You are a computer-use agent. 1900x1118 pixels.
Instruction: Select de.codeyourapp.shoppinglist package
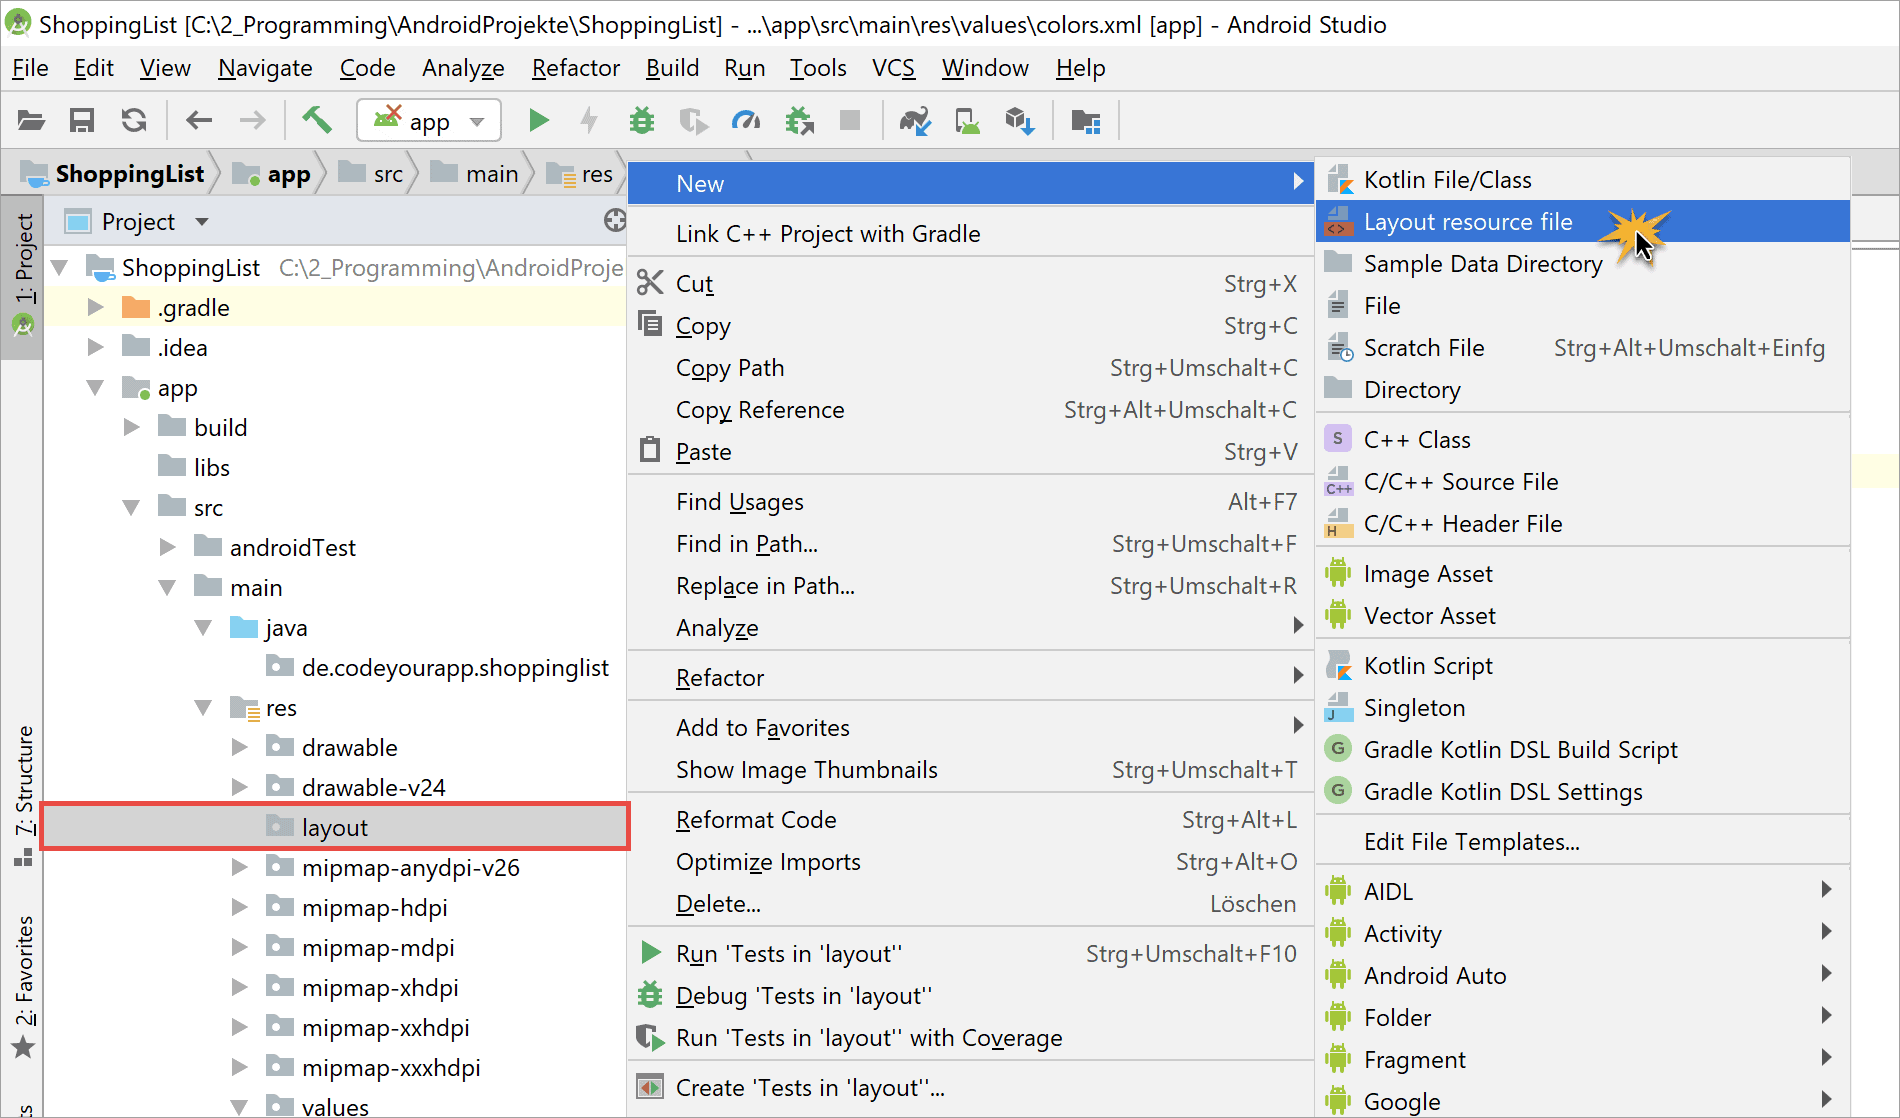[438, 667]
